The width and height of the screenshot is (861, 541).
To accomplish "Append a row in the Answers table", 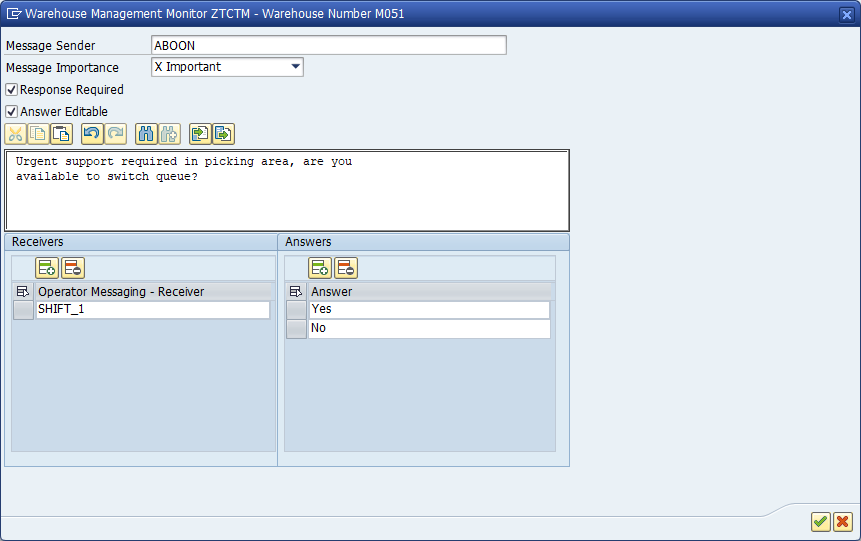I will (x=320, y=268).
